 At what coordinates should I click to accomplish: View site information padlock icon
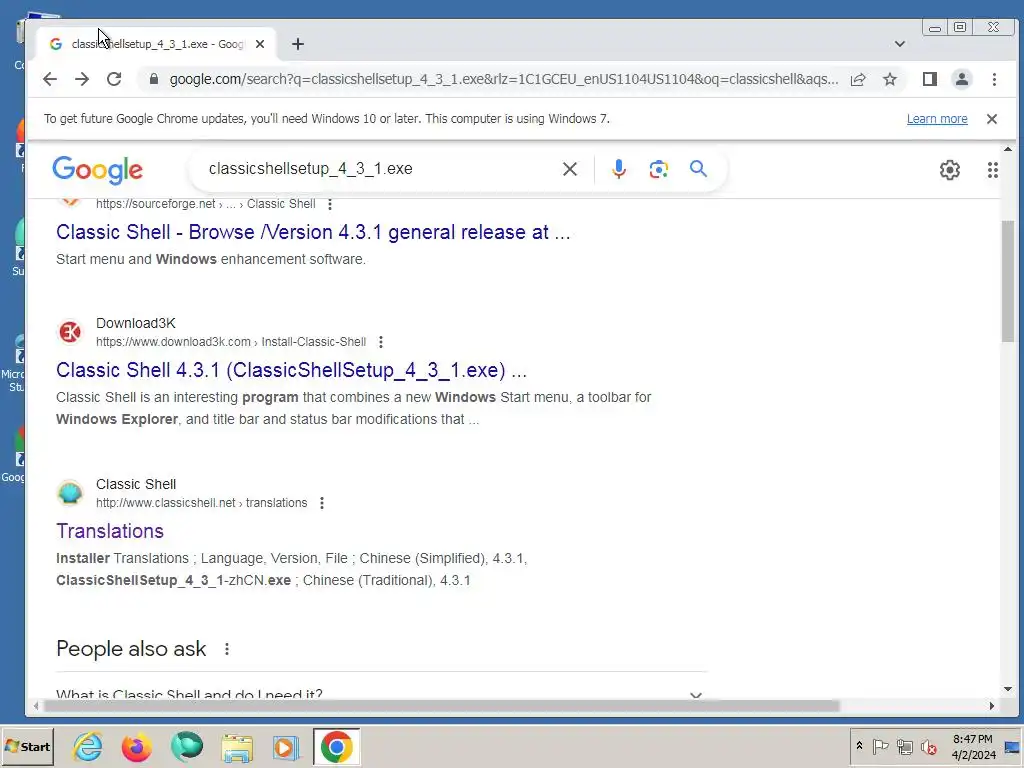(x=153, y=80)
